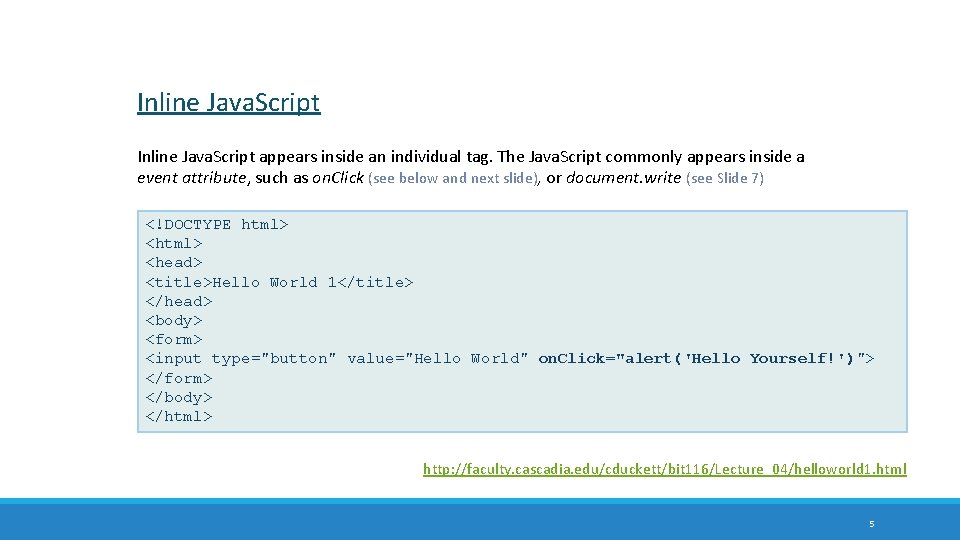Click the italic 'event attribute' text

click(x=192, y=178)
